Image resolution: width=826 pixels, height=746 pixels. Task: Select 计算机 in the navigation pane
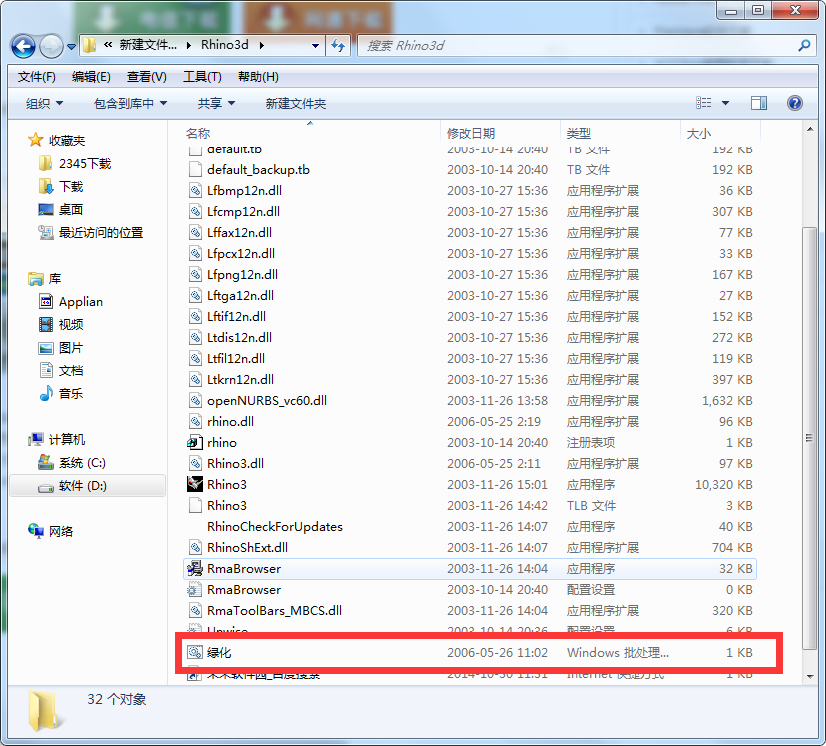(x=66, y=439)
